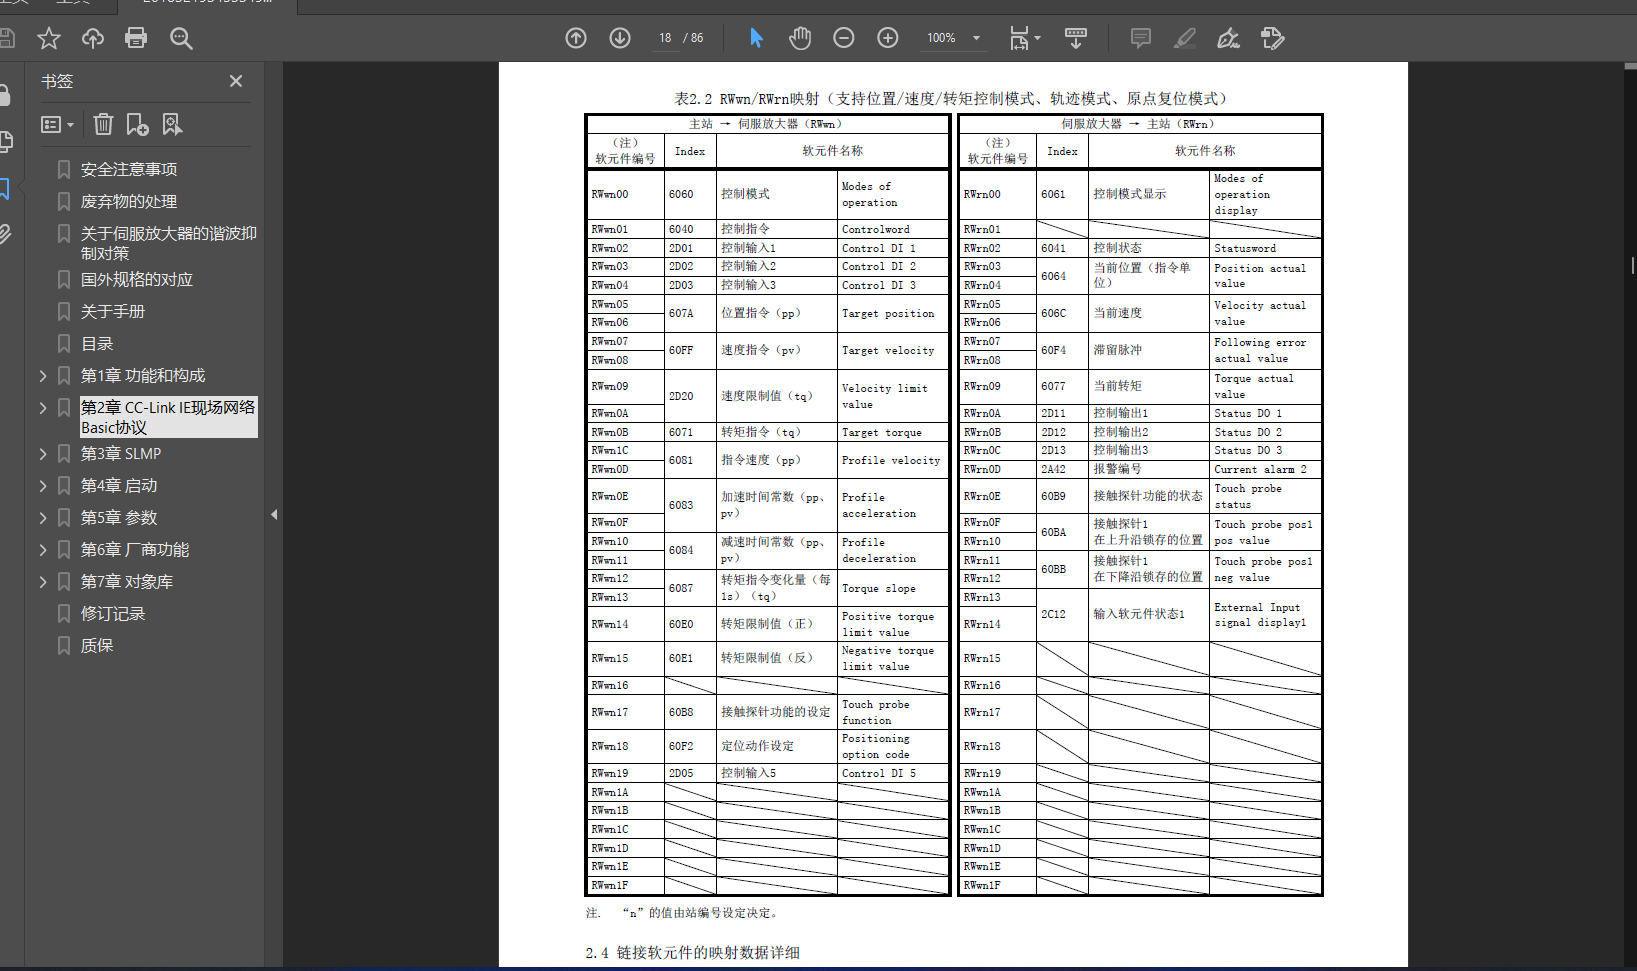This screenshot has height=971, width=1637.
Task: Zoom in with the plus button
Action: (888, 38)
